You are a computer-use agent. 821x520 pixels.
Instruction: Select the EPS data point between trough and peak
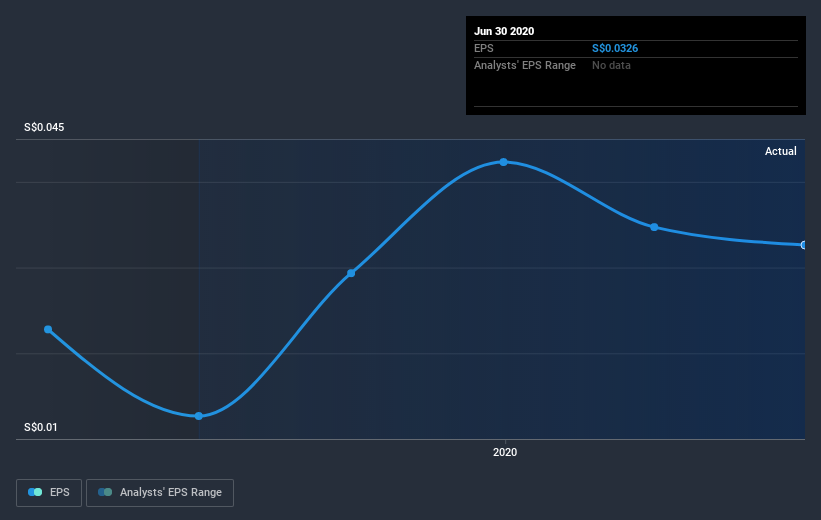click(351, 273)
